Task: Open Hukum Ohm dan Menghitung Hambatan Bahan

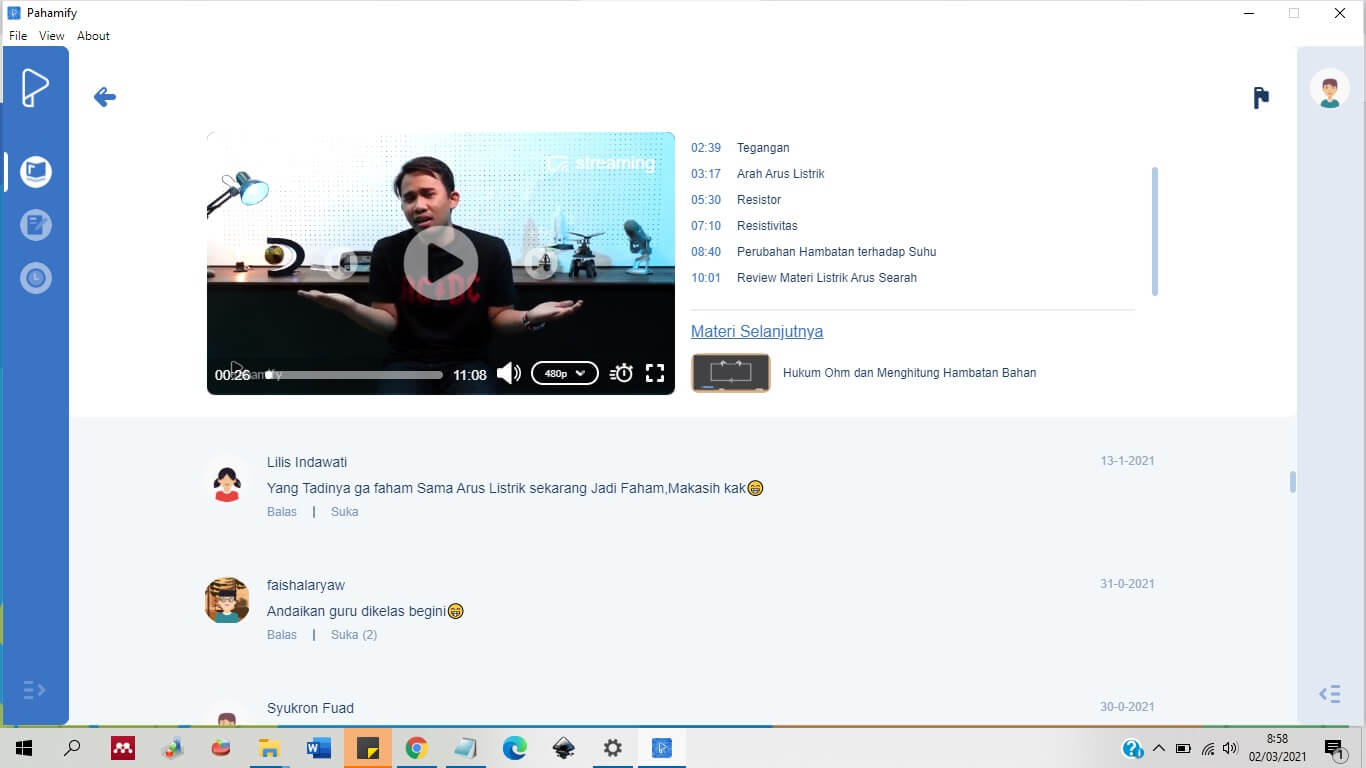Action: [x=909, y=373]
